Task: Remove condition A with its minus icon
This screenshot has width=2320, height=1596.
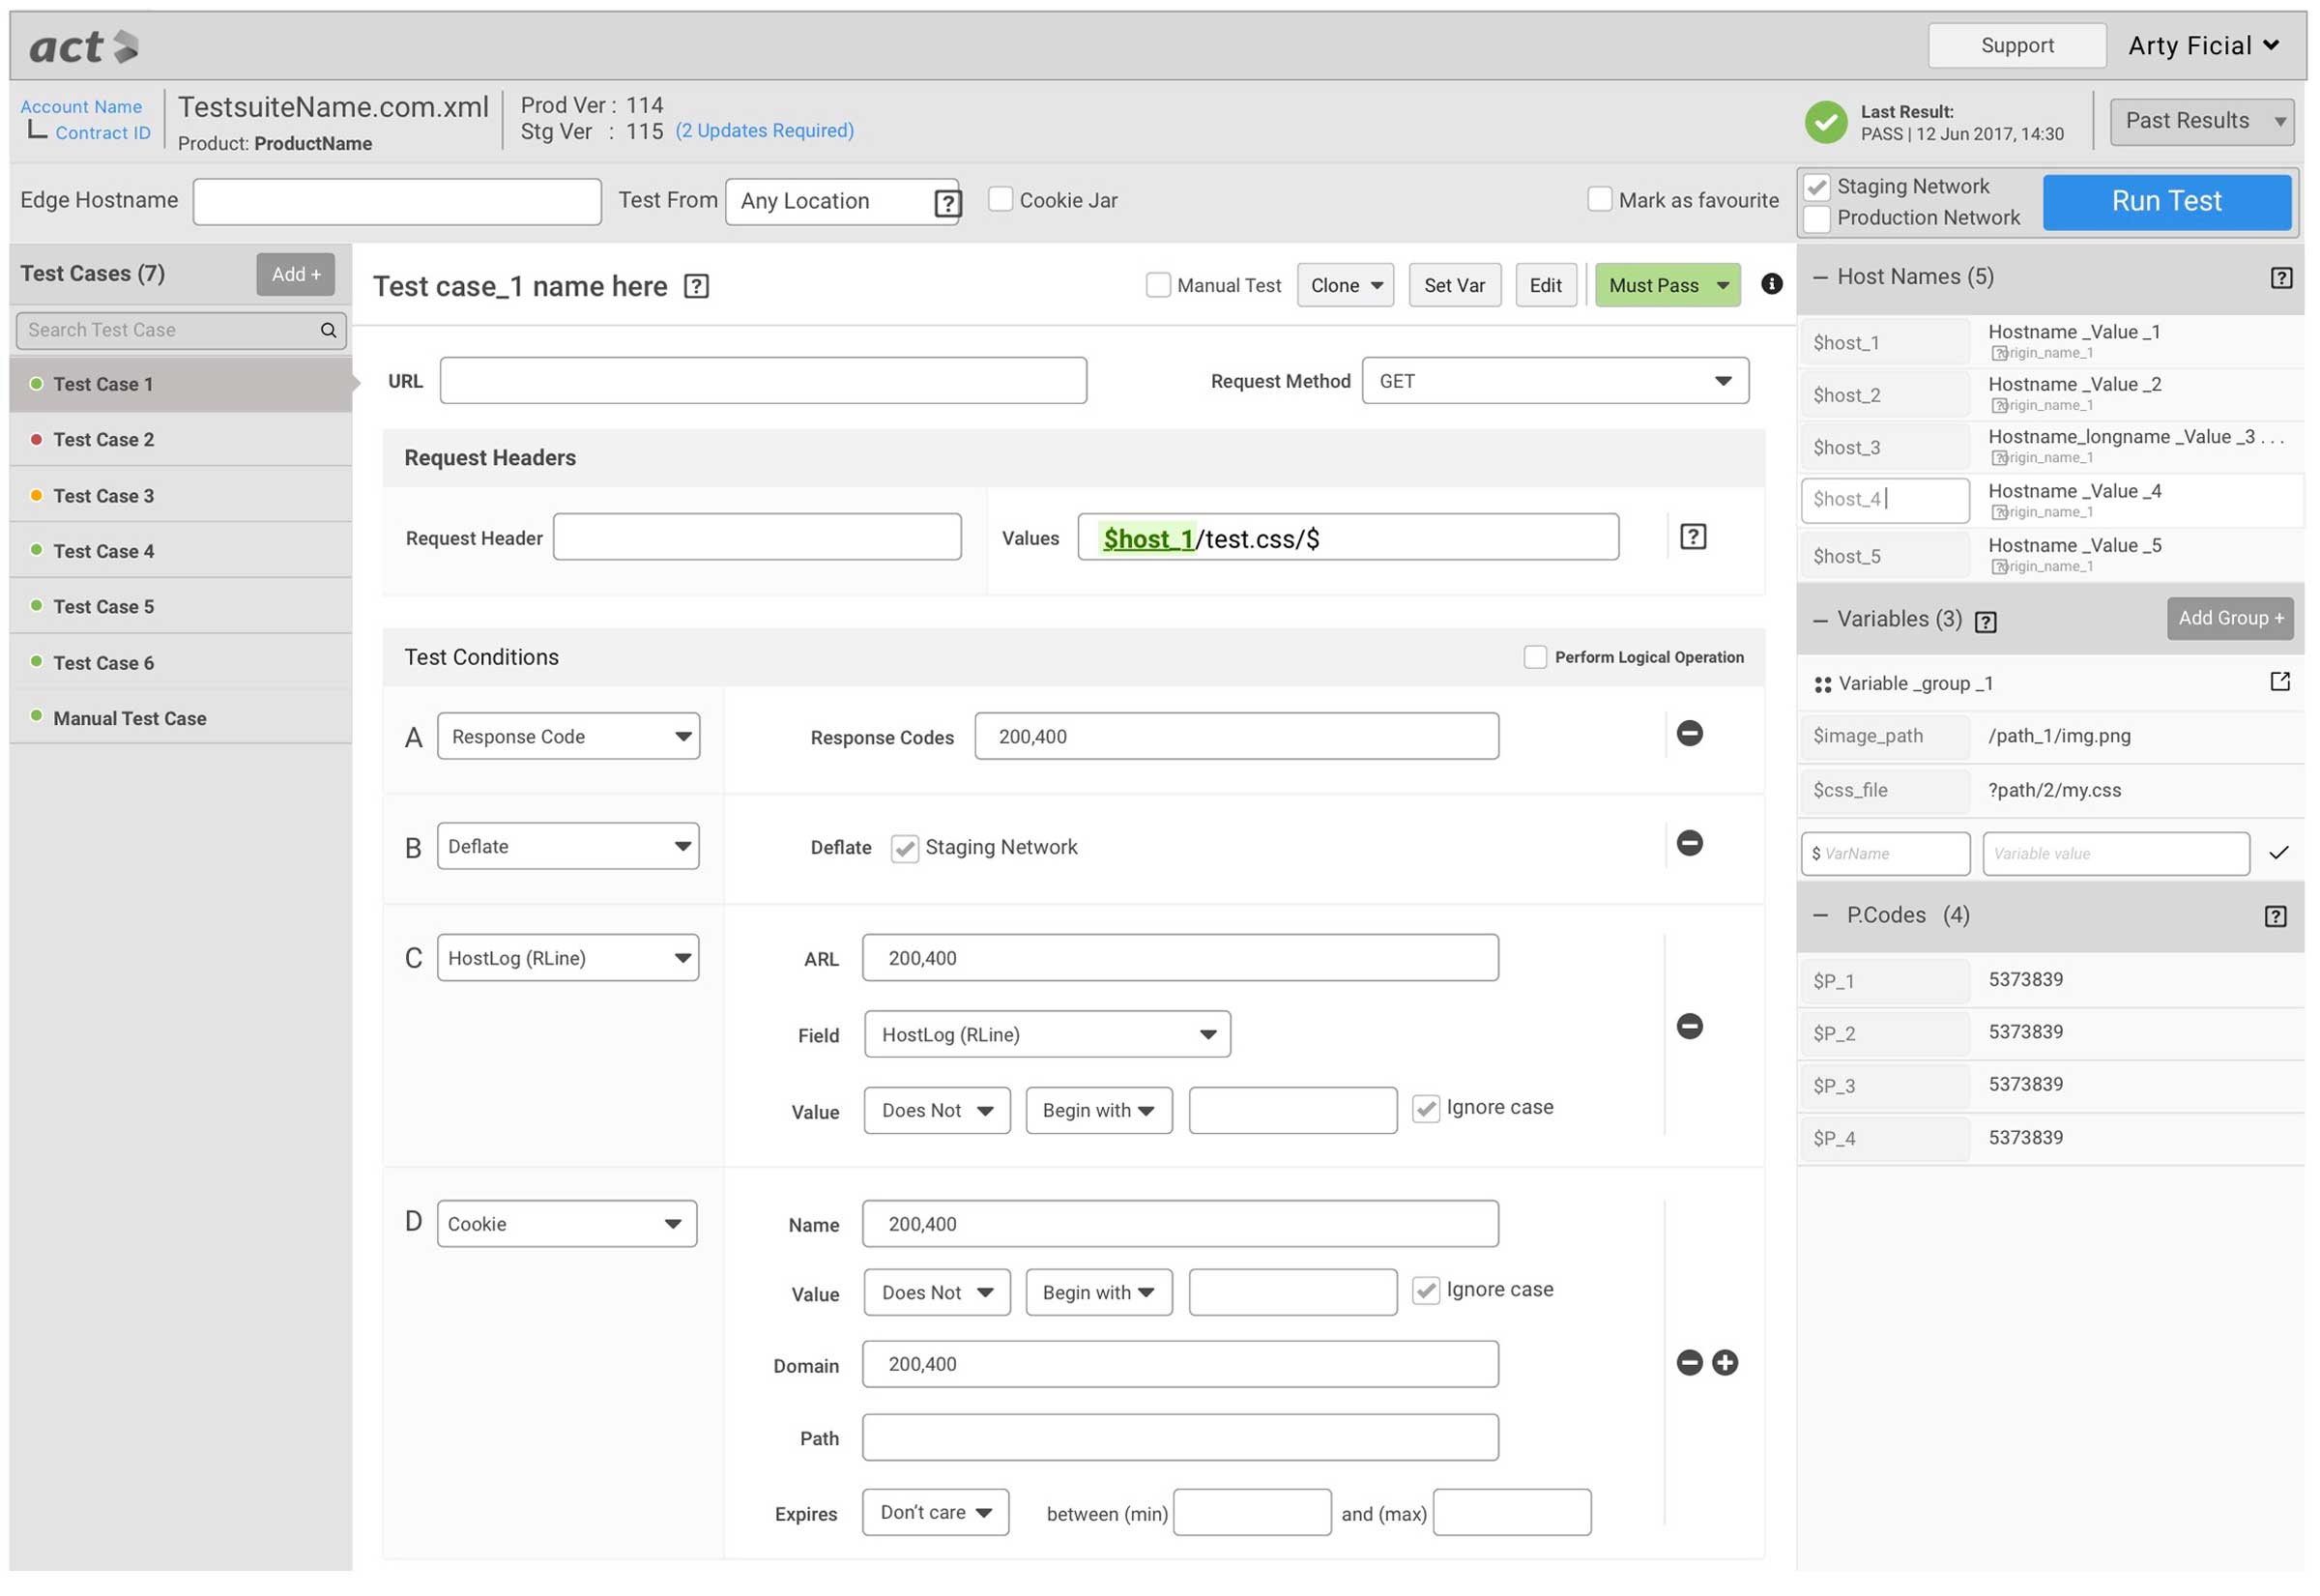Action: tap(1689, 733)
